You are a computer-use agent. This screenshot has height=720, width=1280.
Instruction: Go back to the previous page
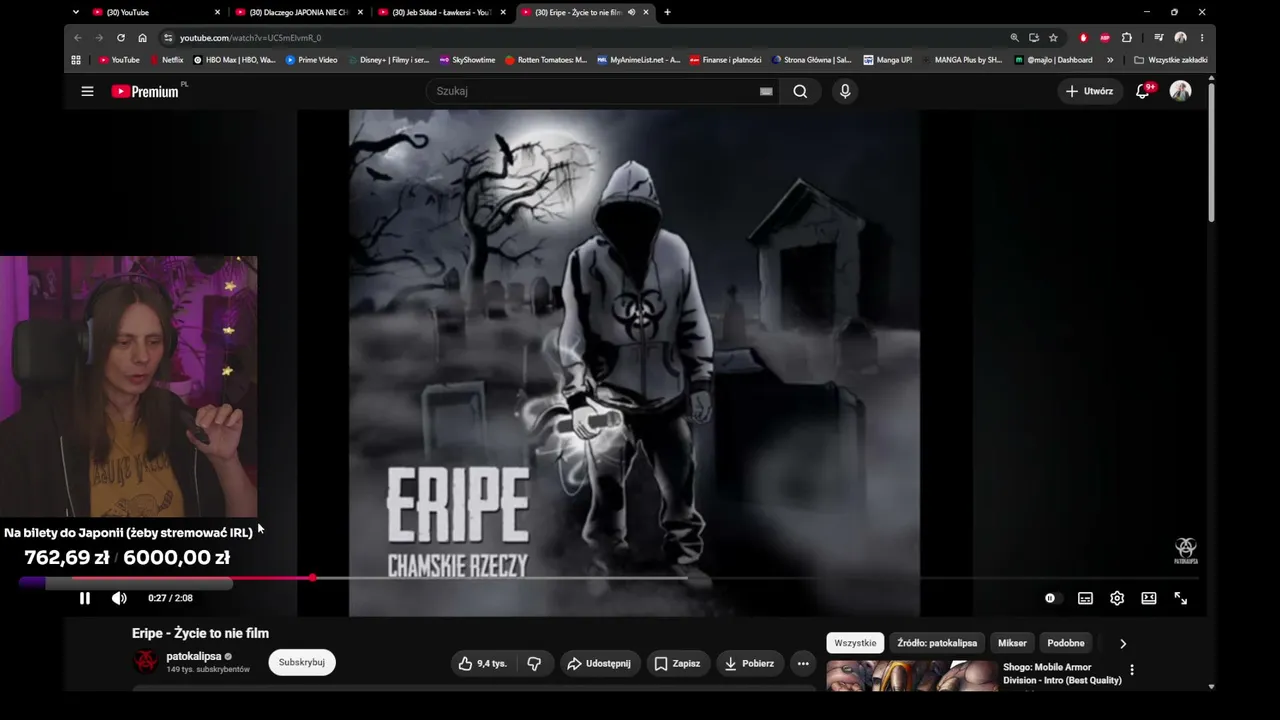tap(78, 38)
